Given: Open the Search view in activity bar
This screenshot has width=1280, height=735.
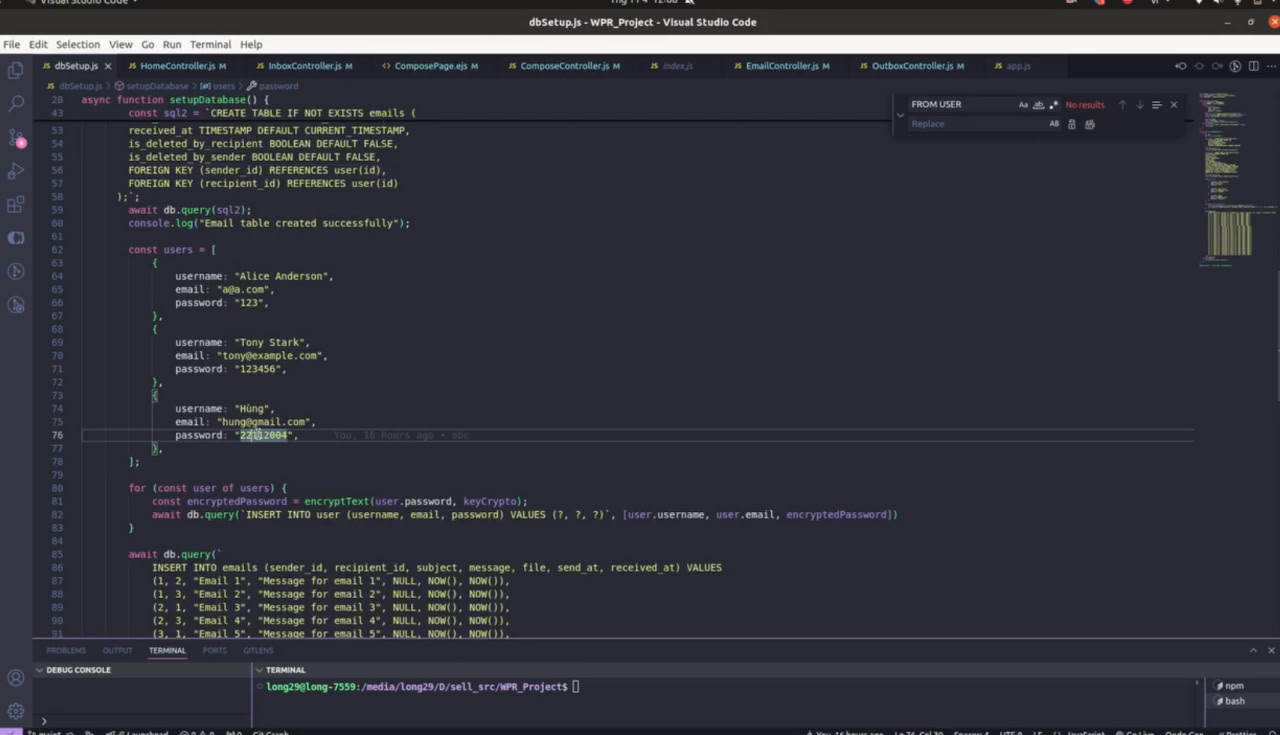Looking at the screenshot, I should 16,103.
